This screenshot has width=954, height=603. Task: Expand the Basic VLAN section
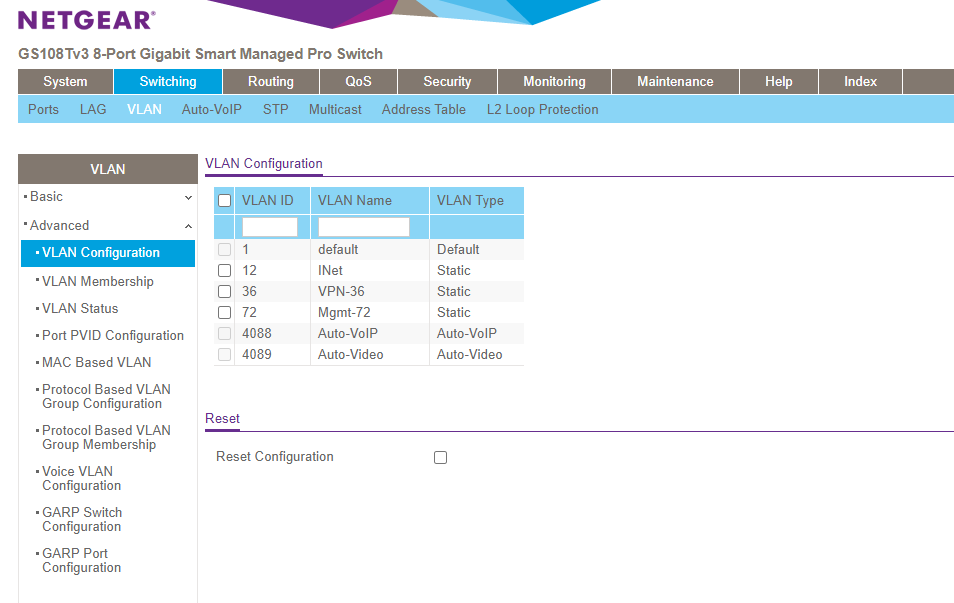pos(107,197)
